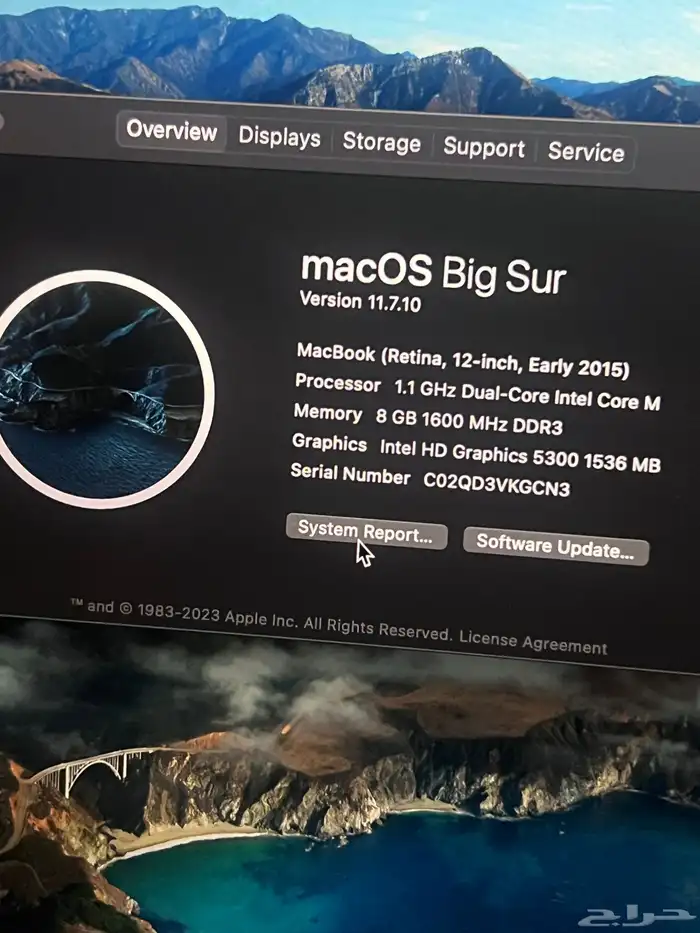Select the serial number value C02QD3VKGCN3

pos(497,484)
